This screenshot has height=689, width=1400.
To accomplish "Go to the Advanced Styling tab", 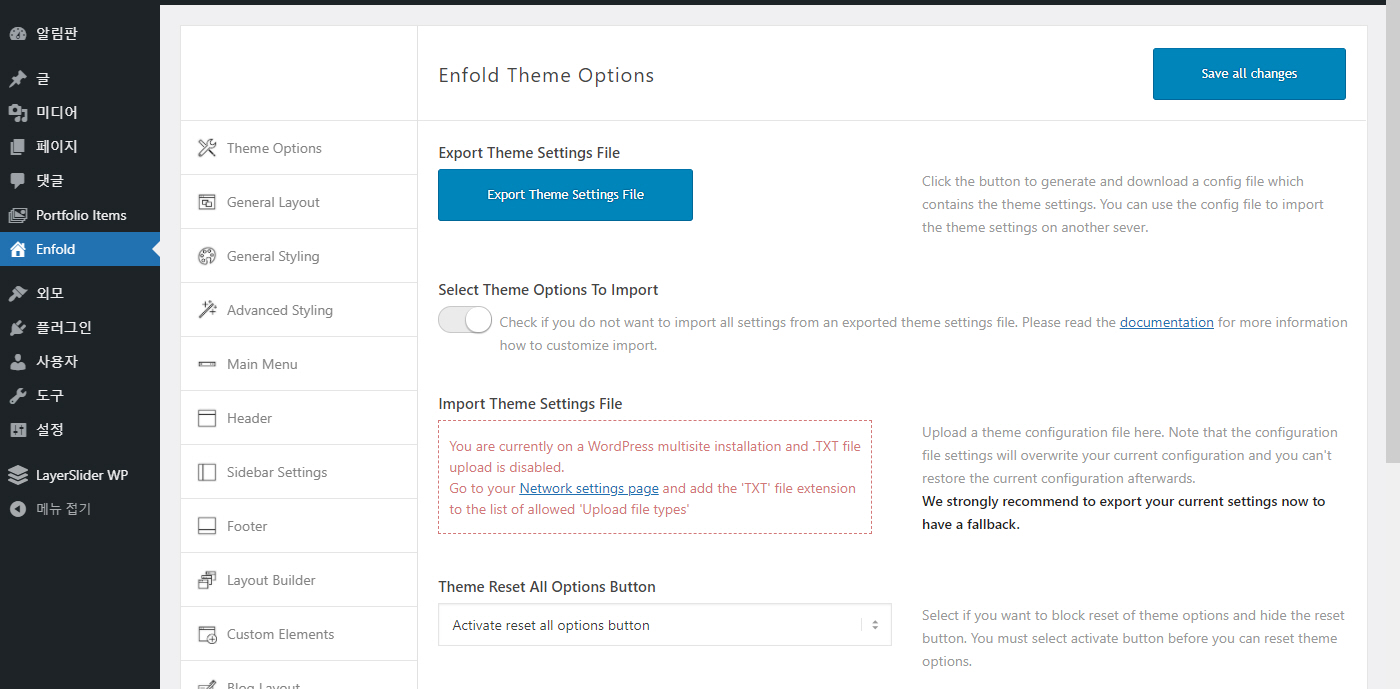I will pyautogui.click(x=299, y=310).
